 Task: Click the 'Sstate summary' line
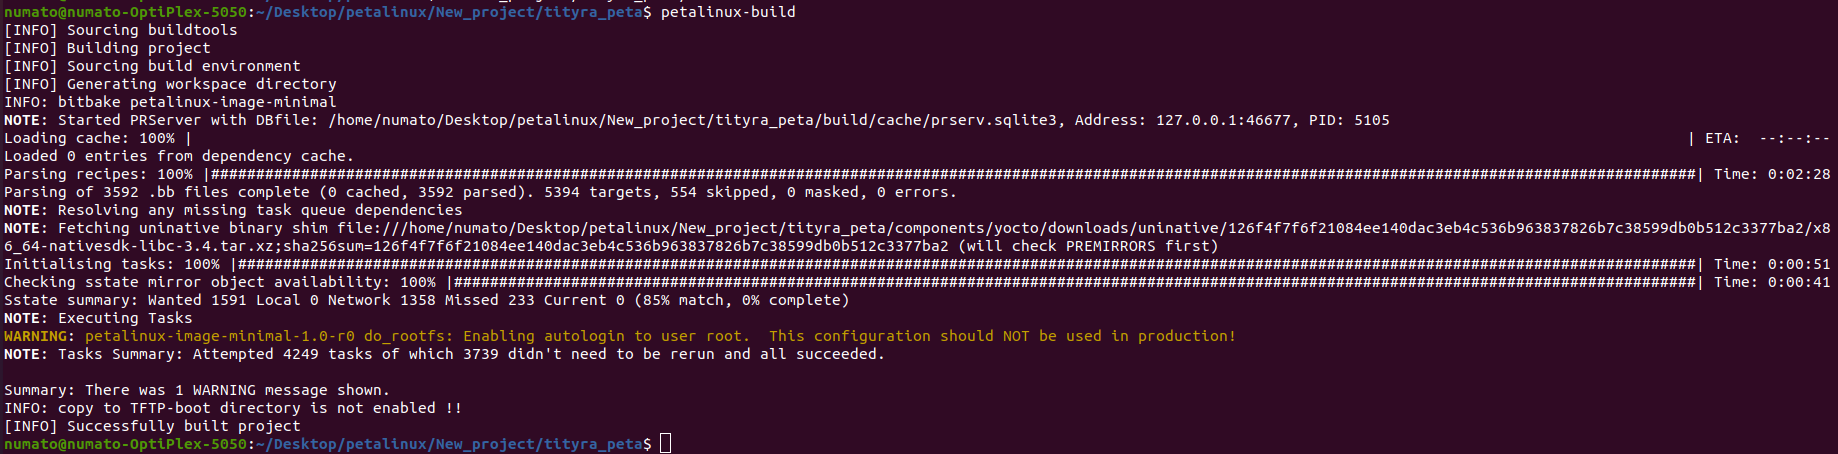click(426, 300)
